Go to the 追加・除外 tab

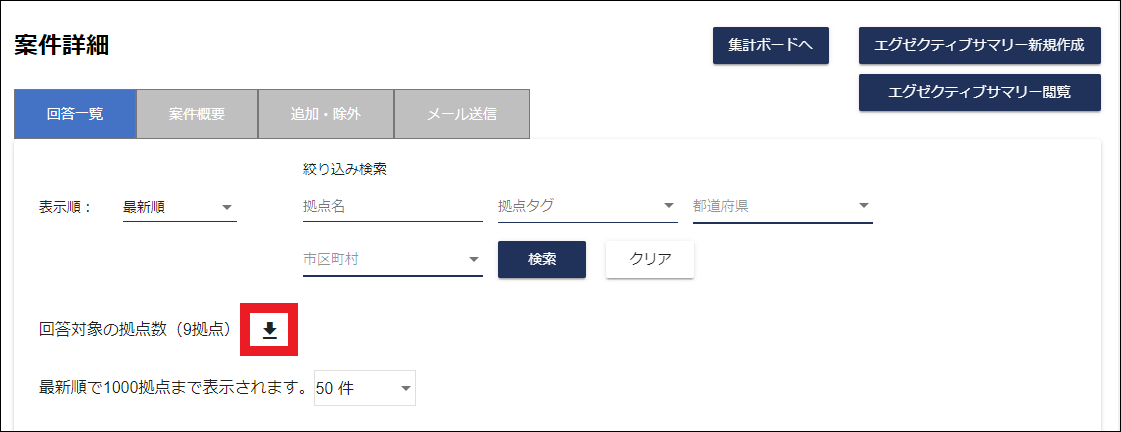coord(326,114)
